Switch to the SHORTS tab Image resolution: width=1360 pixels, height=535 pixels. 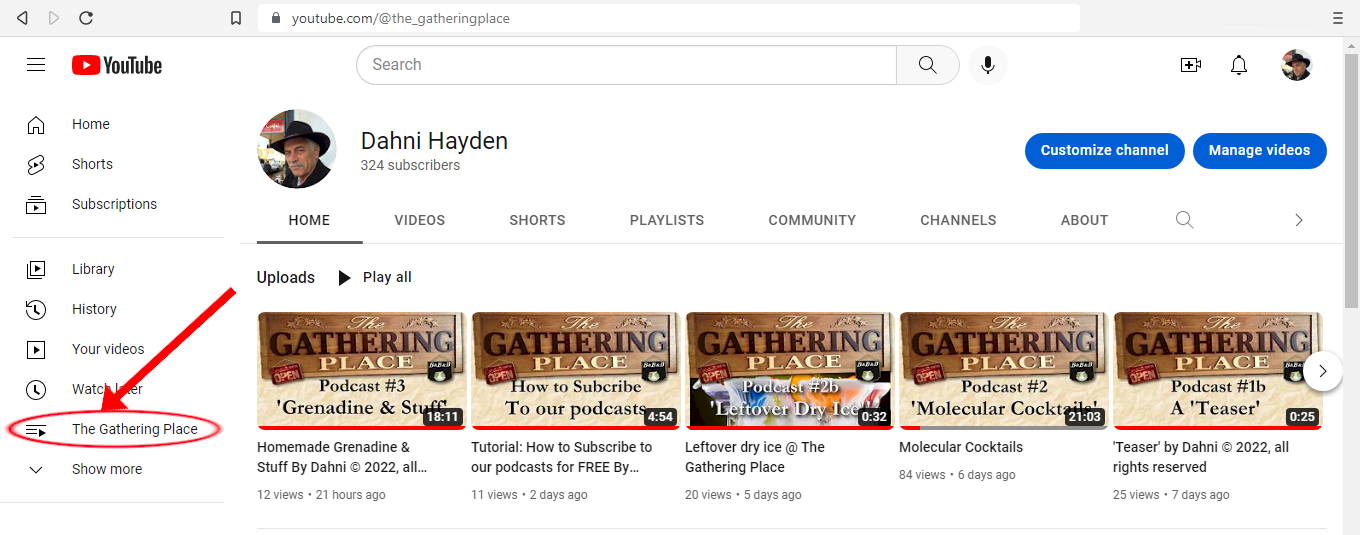click(537, 220)
